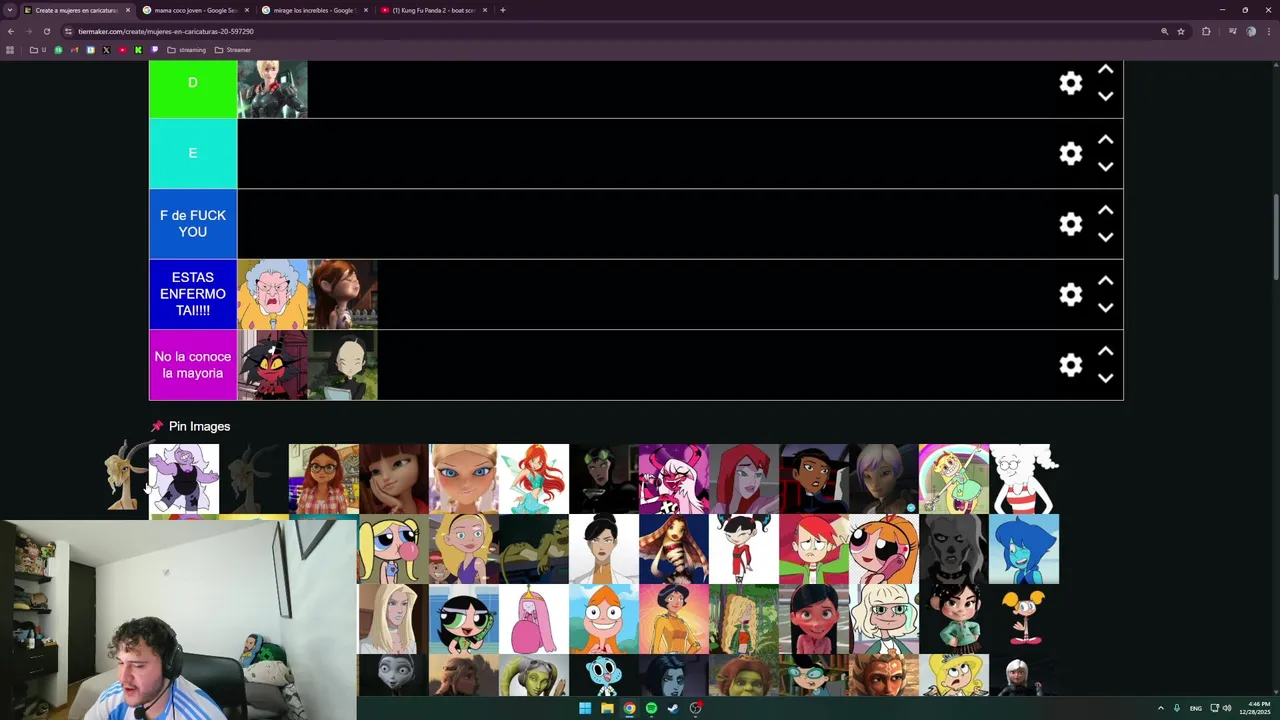Select the Create a mujeres en caricaturas tab
The height and width of the screenshot is (720, 1280).
click(76, 10)
